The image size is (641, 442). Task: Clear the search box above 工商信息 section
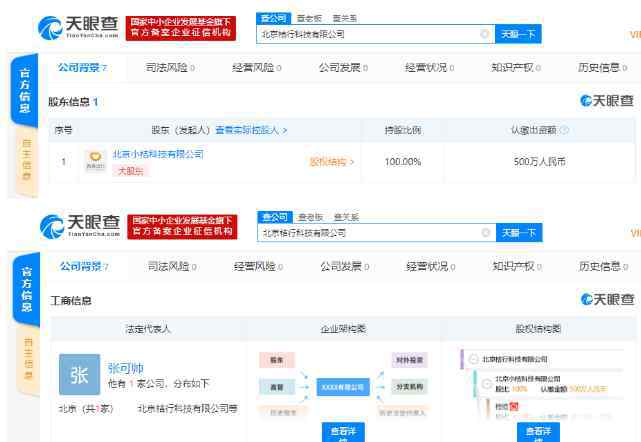click(486, 233)
